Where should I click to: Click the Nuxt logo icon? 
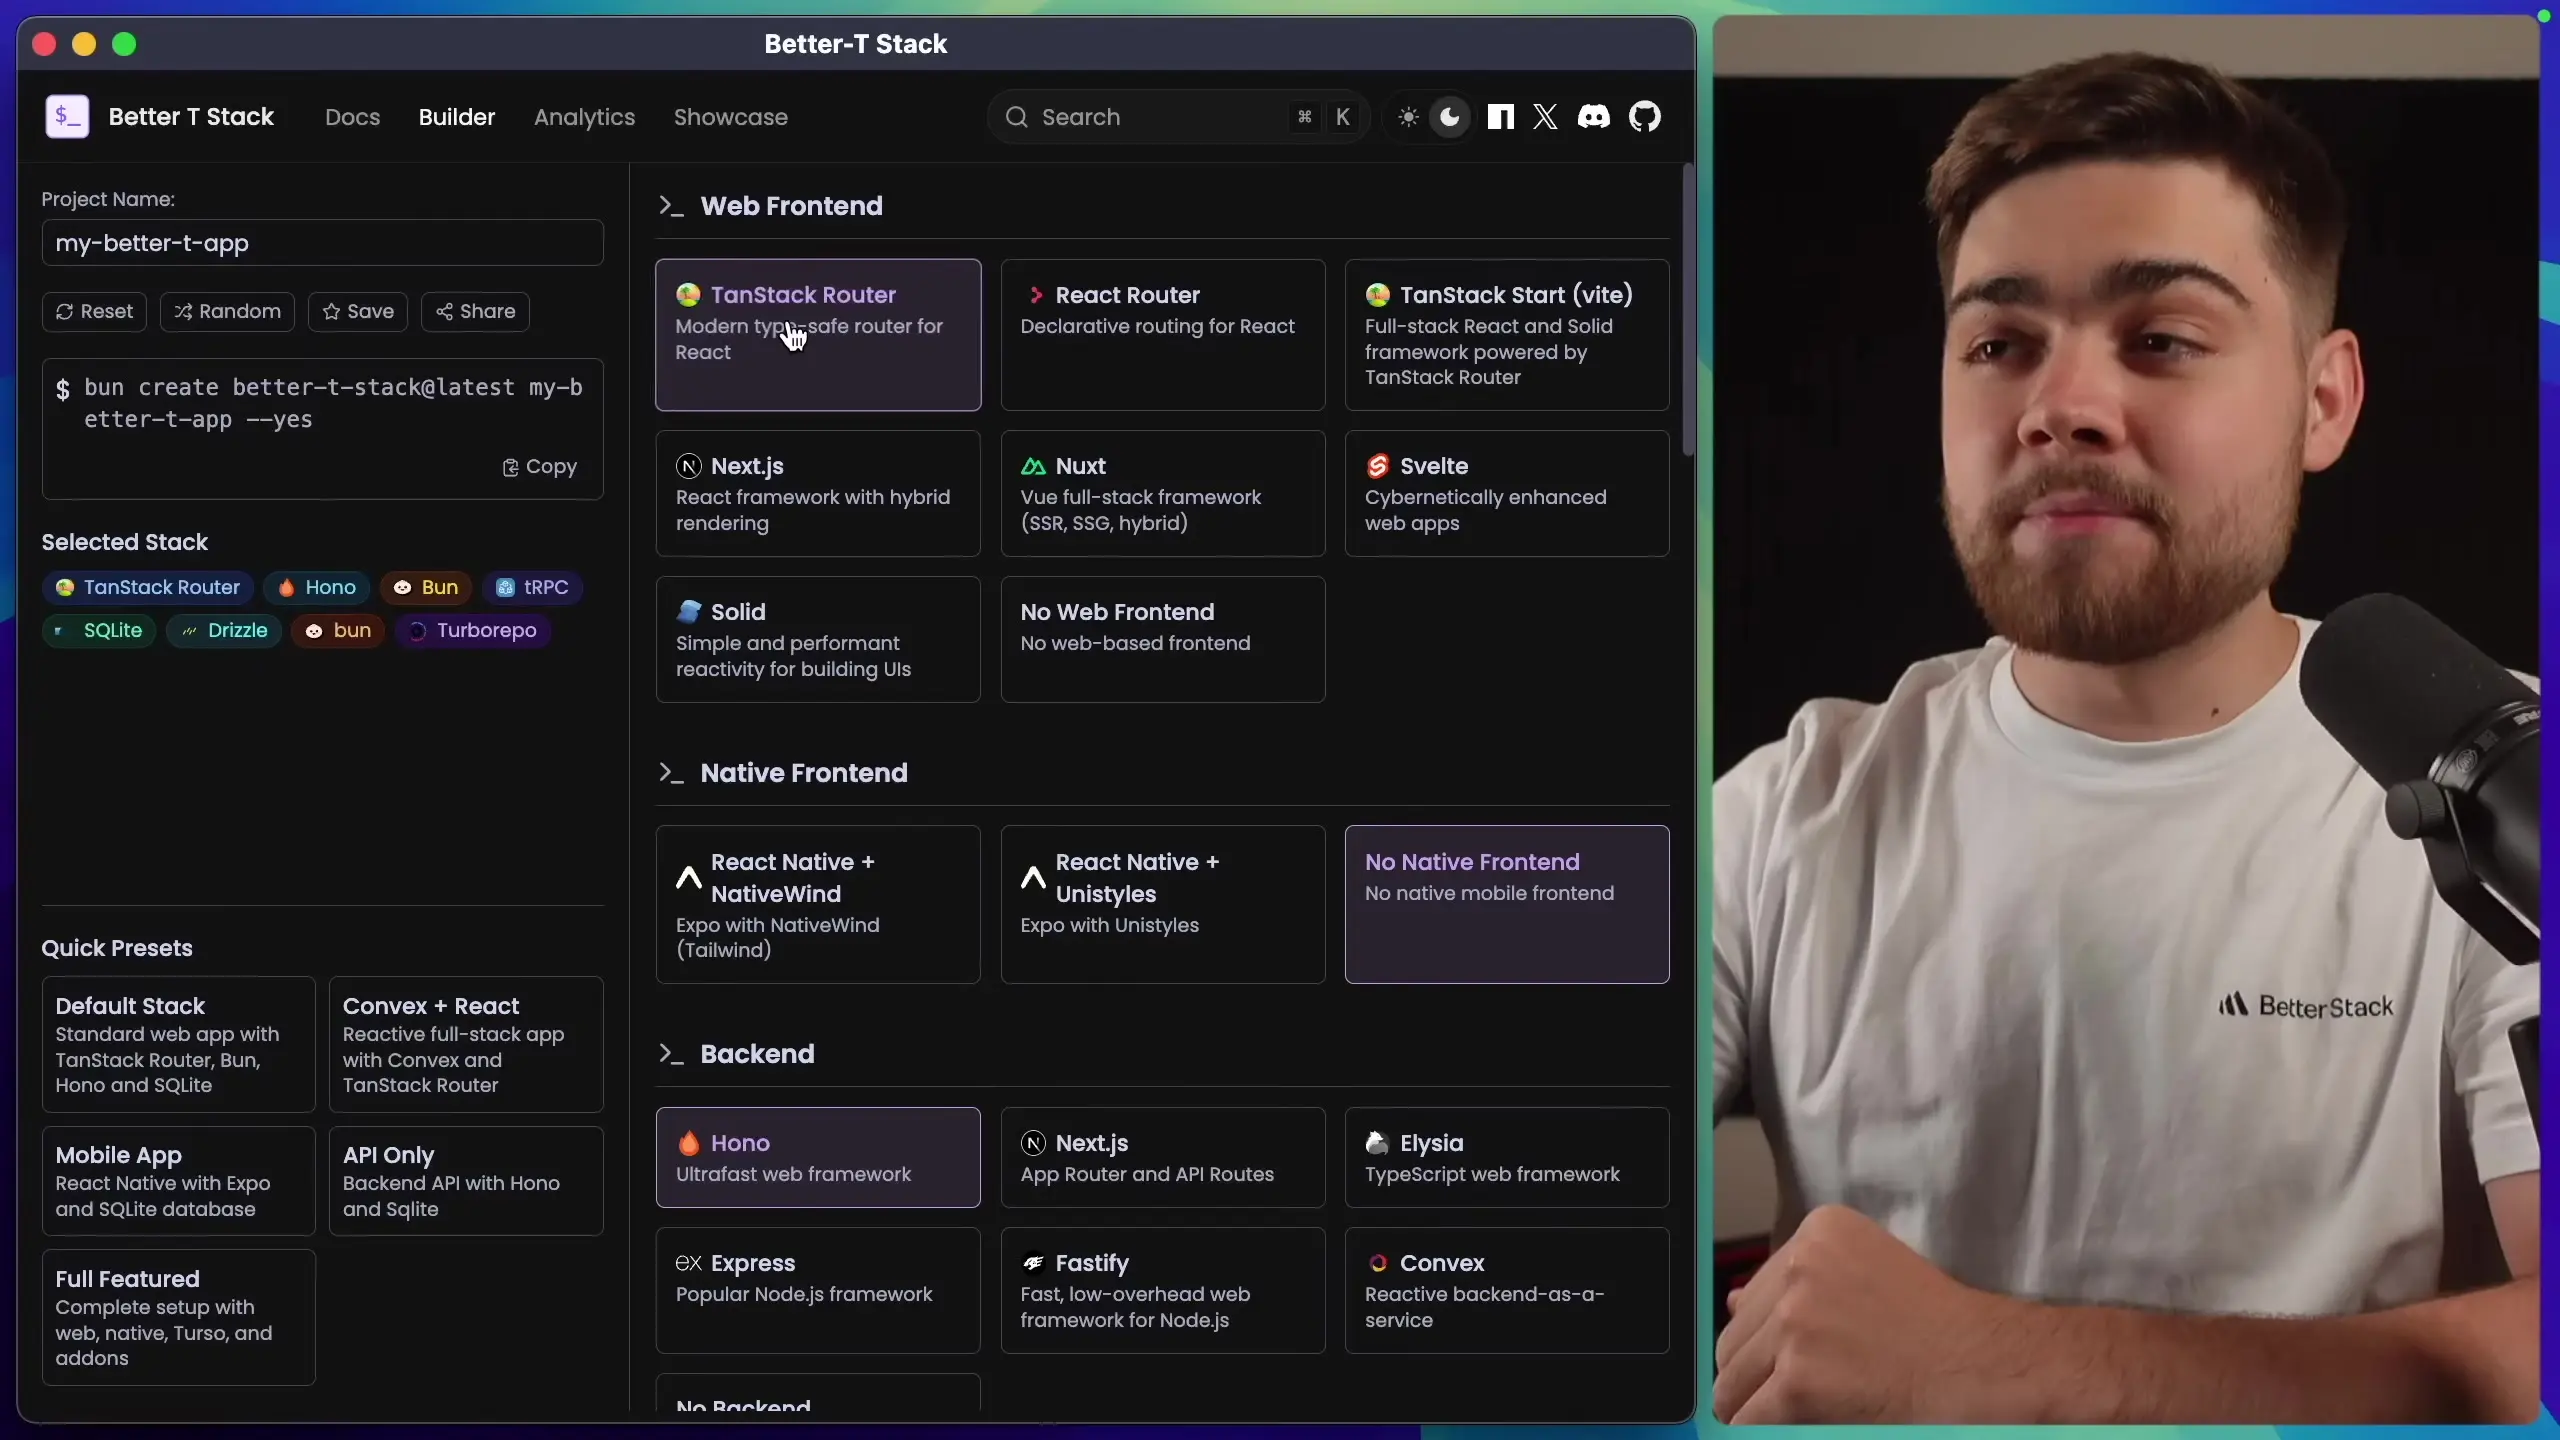(1033, 466)
